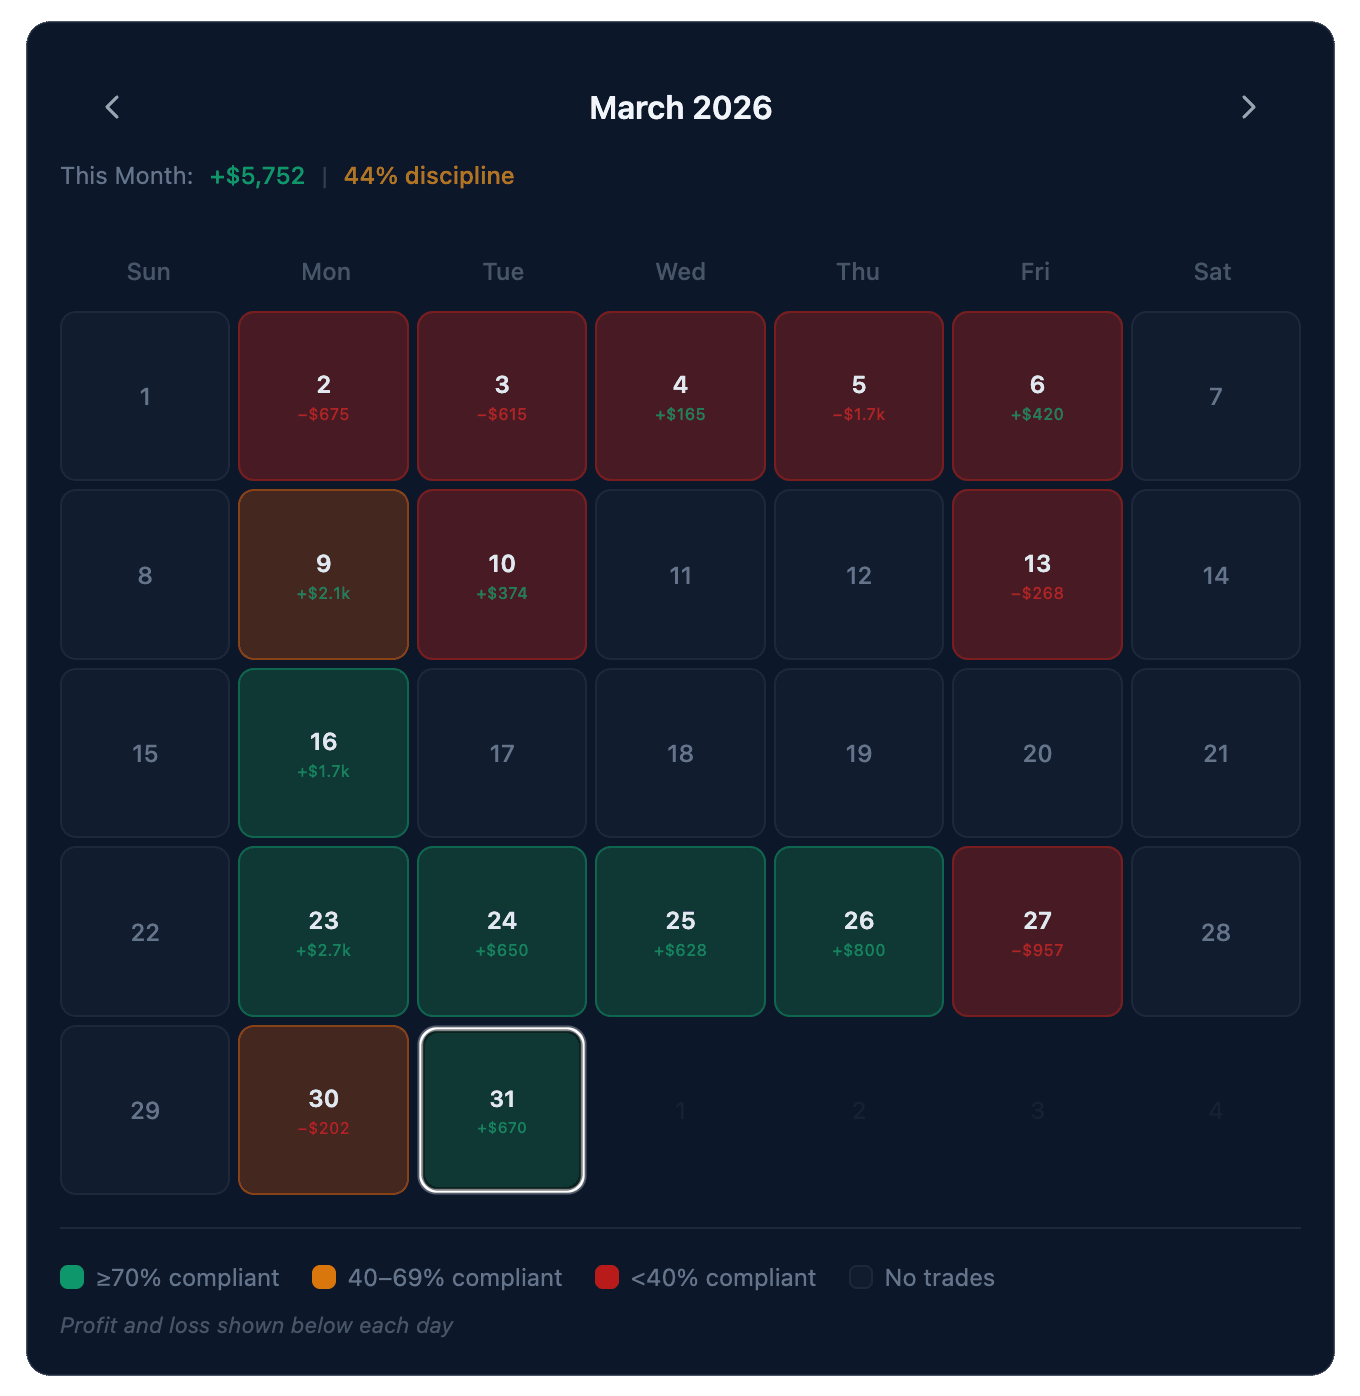The width and height of the screenshot is (1360, 1396).
Task: Select the right forward-arrow chevron
Action: 1248,107
